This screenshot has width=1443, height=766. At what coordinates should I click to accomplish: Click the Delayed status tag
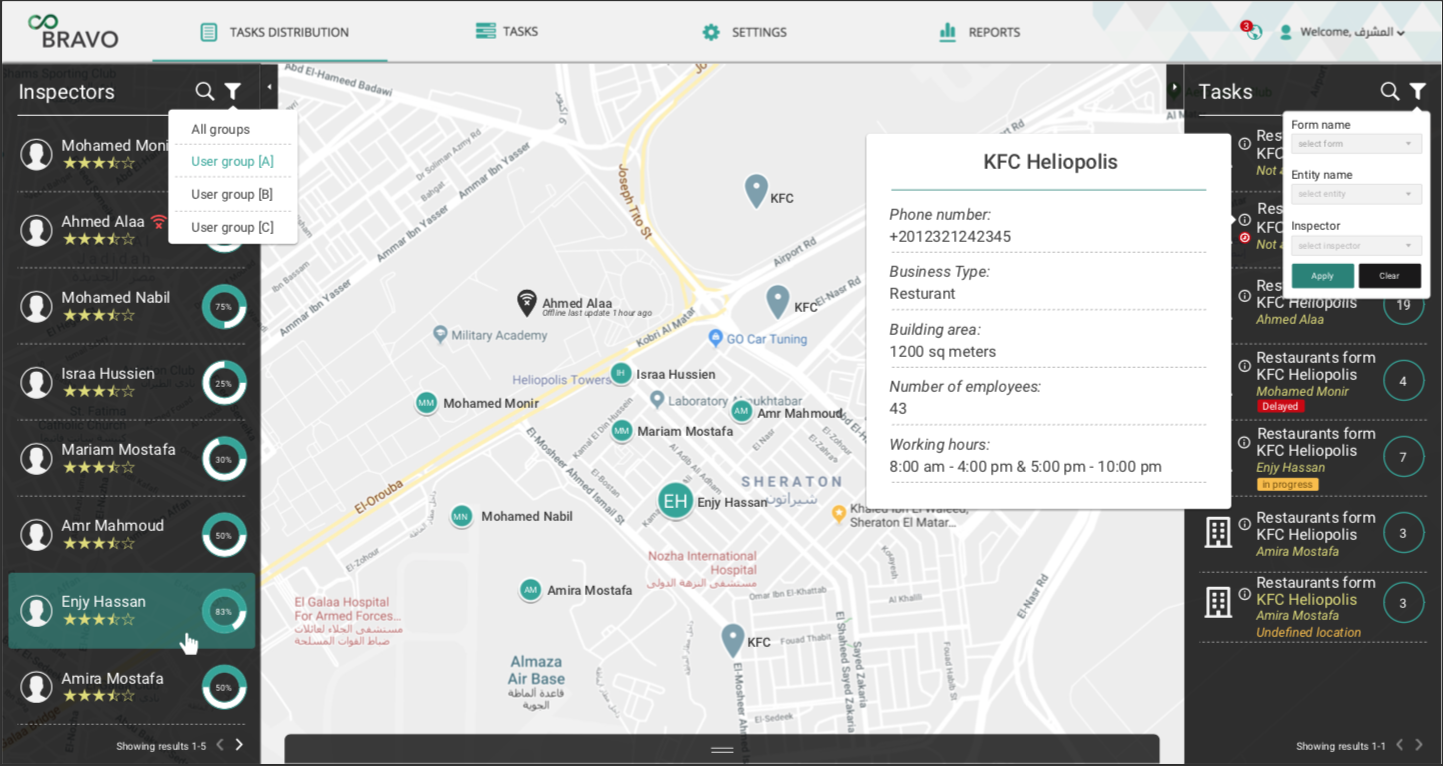click(1280, 407)
